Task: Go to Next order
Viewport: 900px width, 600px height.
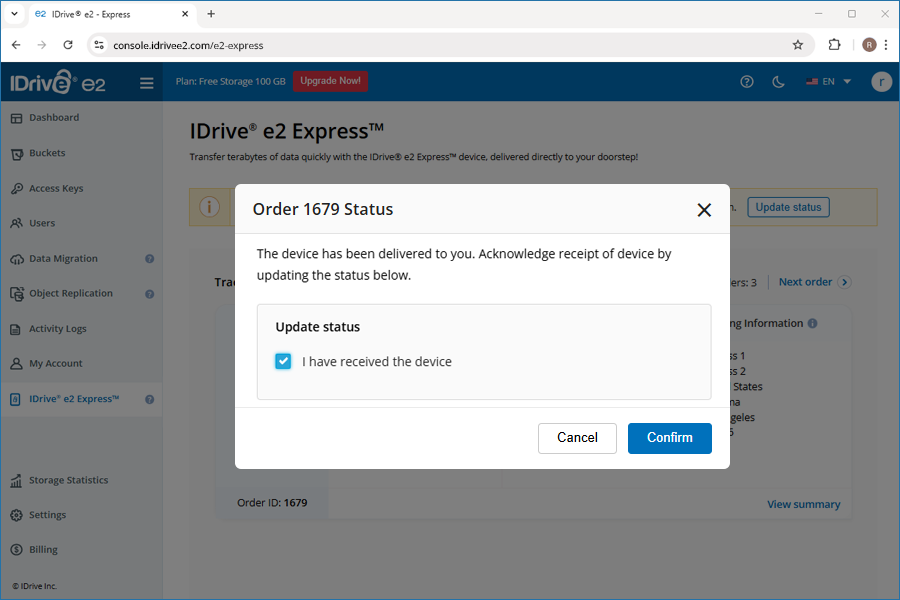Action: pyautogui.click(x=814, y=282)
